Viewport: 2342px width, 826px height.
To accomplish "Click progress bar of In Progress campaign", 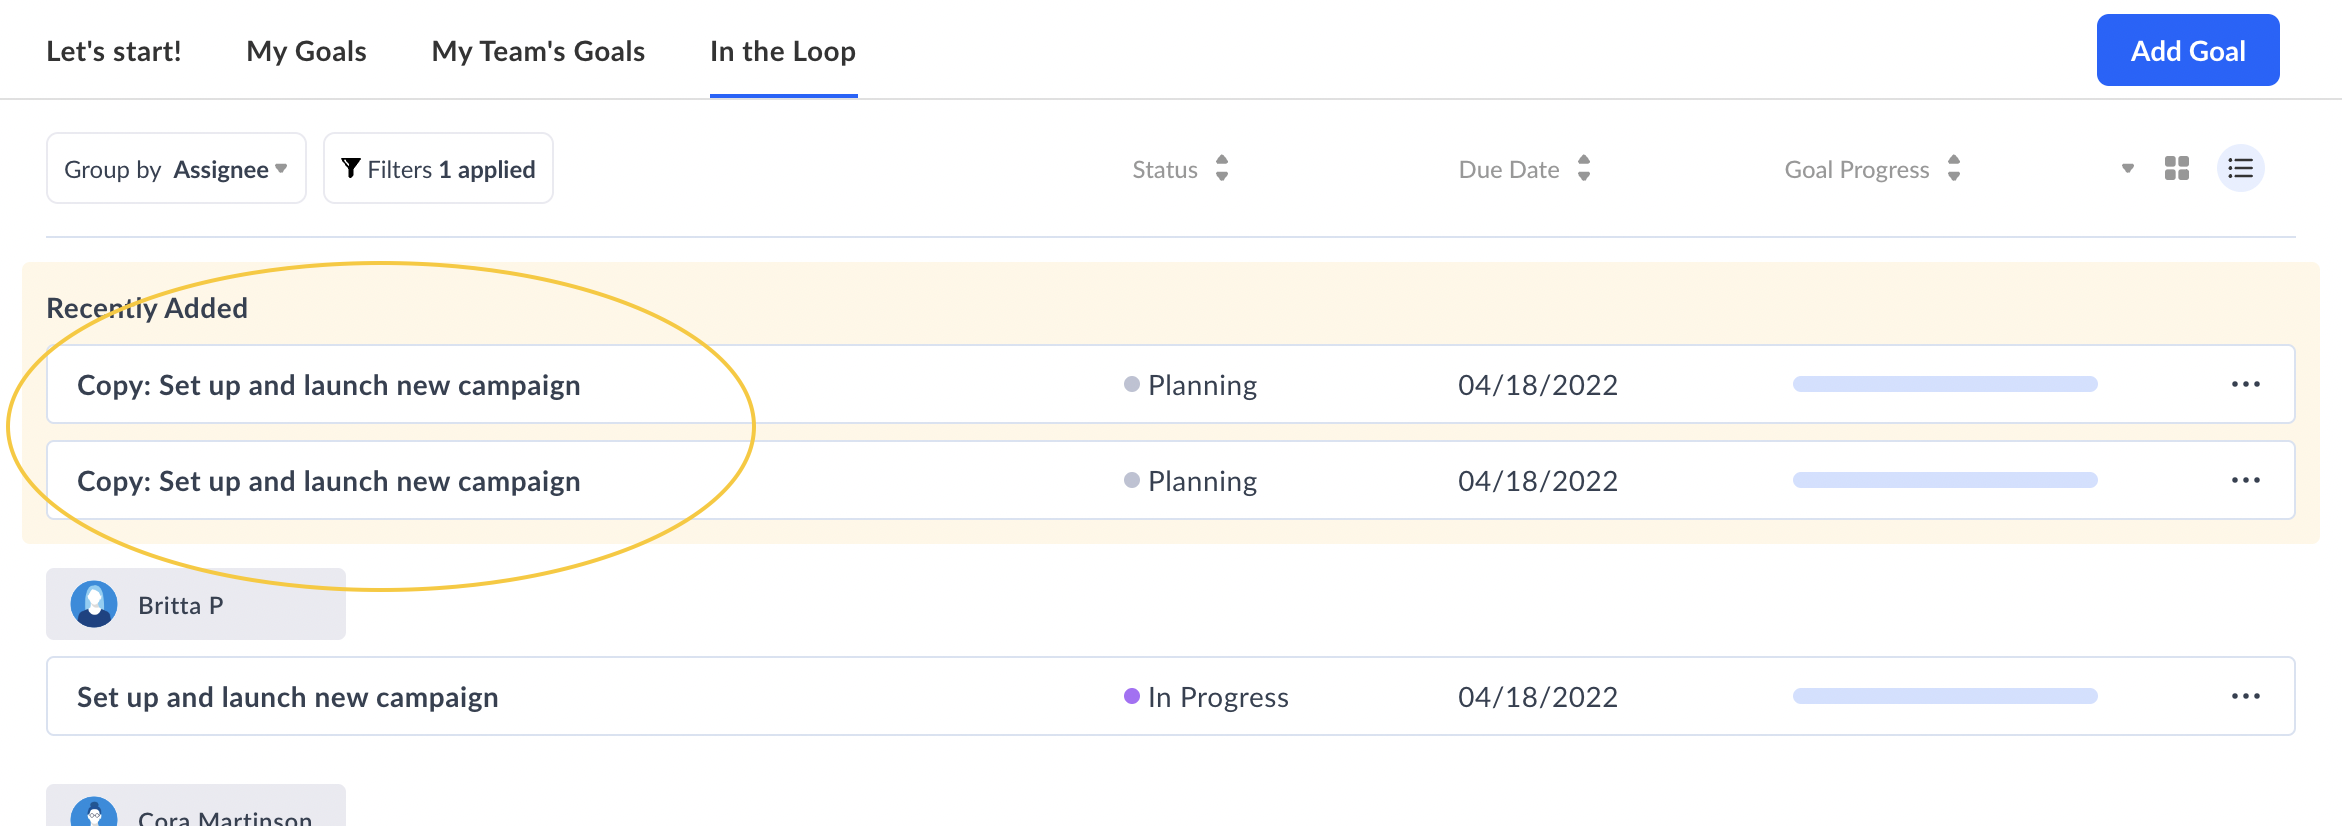I will point(1944,697).
